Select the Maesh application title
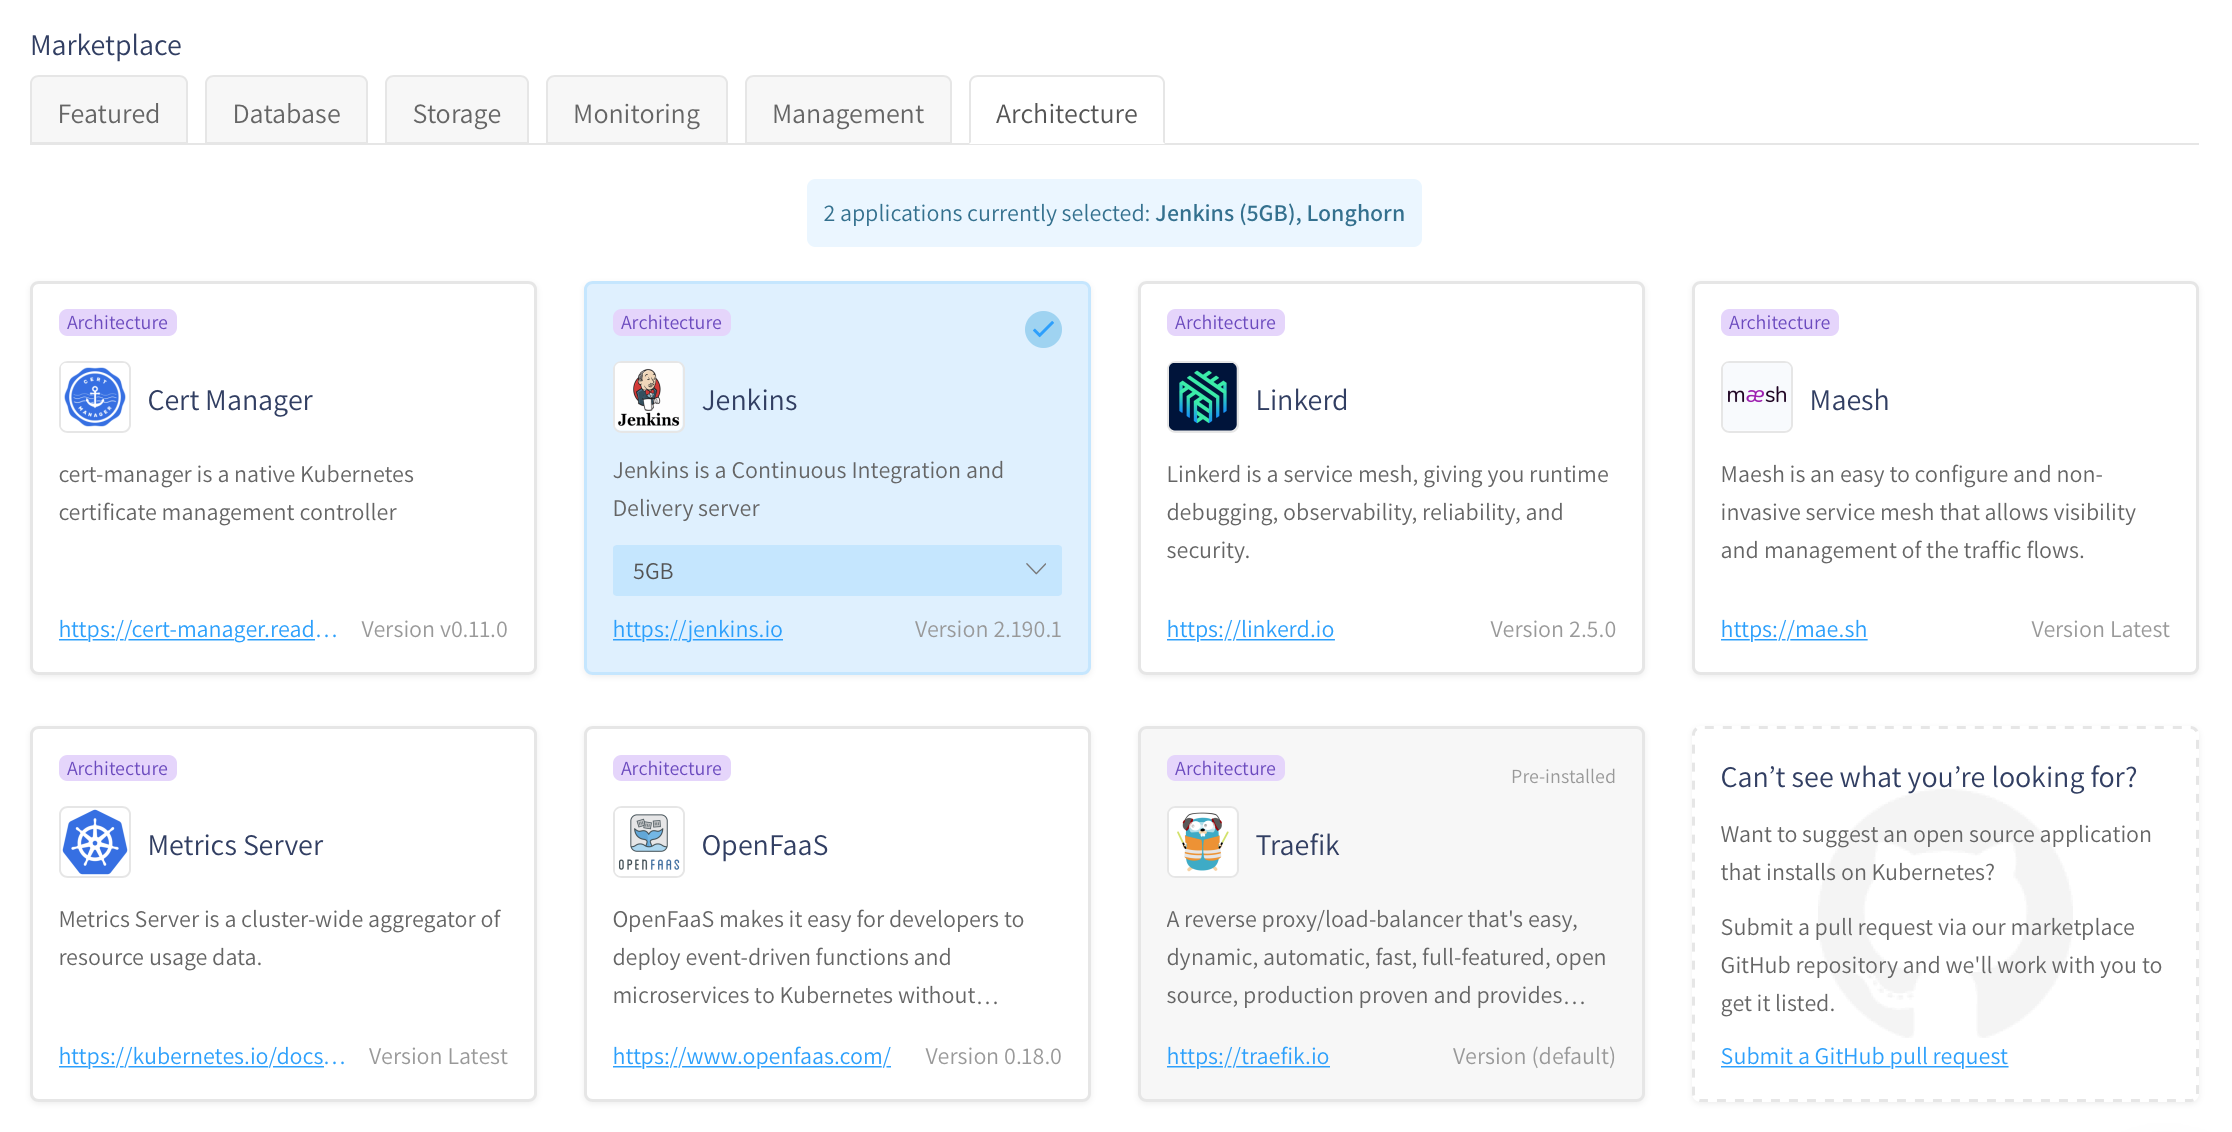 point(1849,400)
